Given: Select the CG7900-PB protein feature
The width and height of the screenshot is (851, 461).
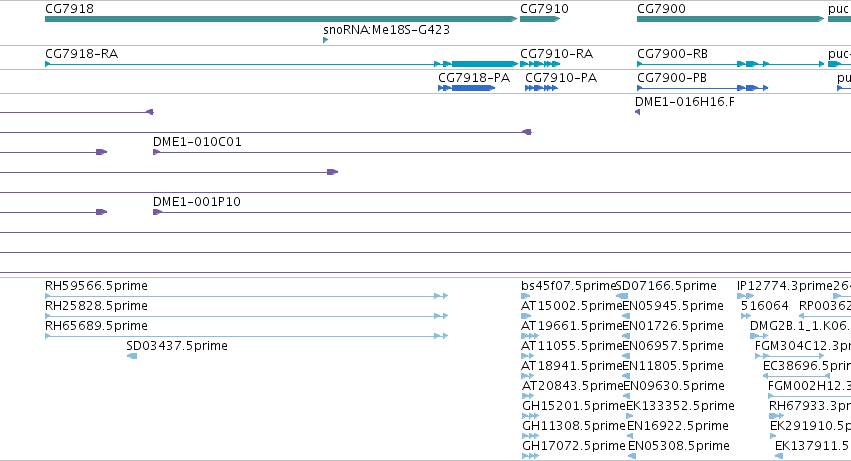Looking at the screenshot, I should 703,88.
